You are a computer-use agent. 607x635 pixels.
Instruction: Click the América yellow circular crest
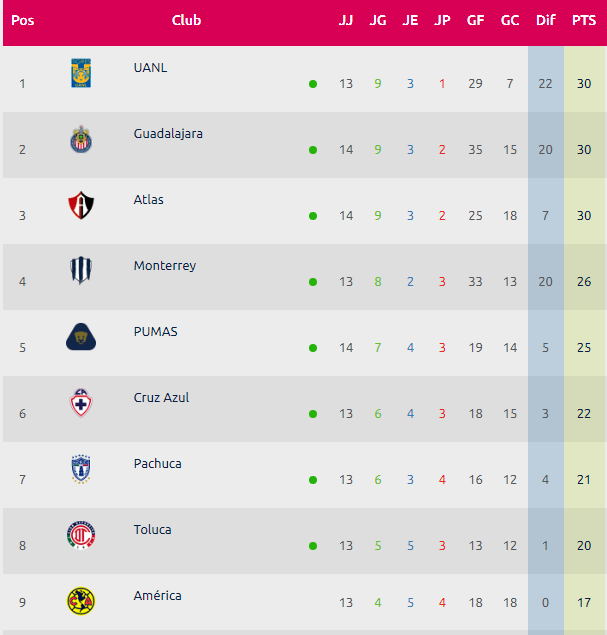point(81,601)
